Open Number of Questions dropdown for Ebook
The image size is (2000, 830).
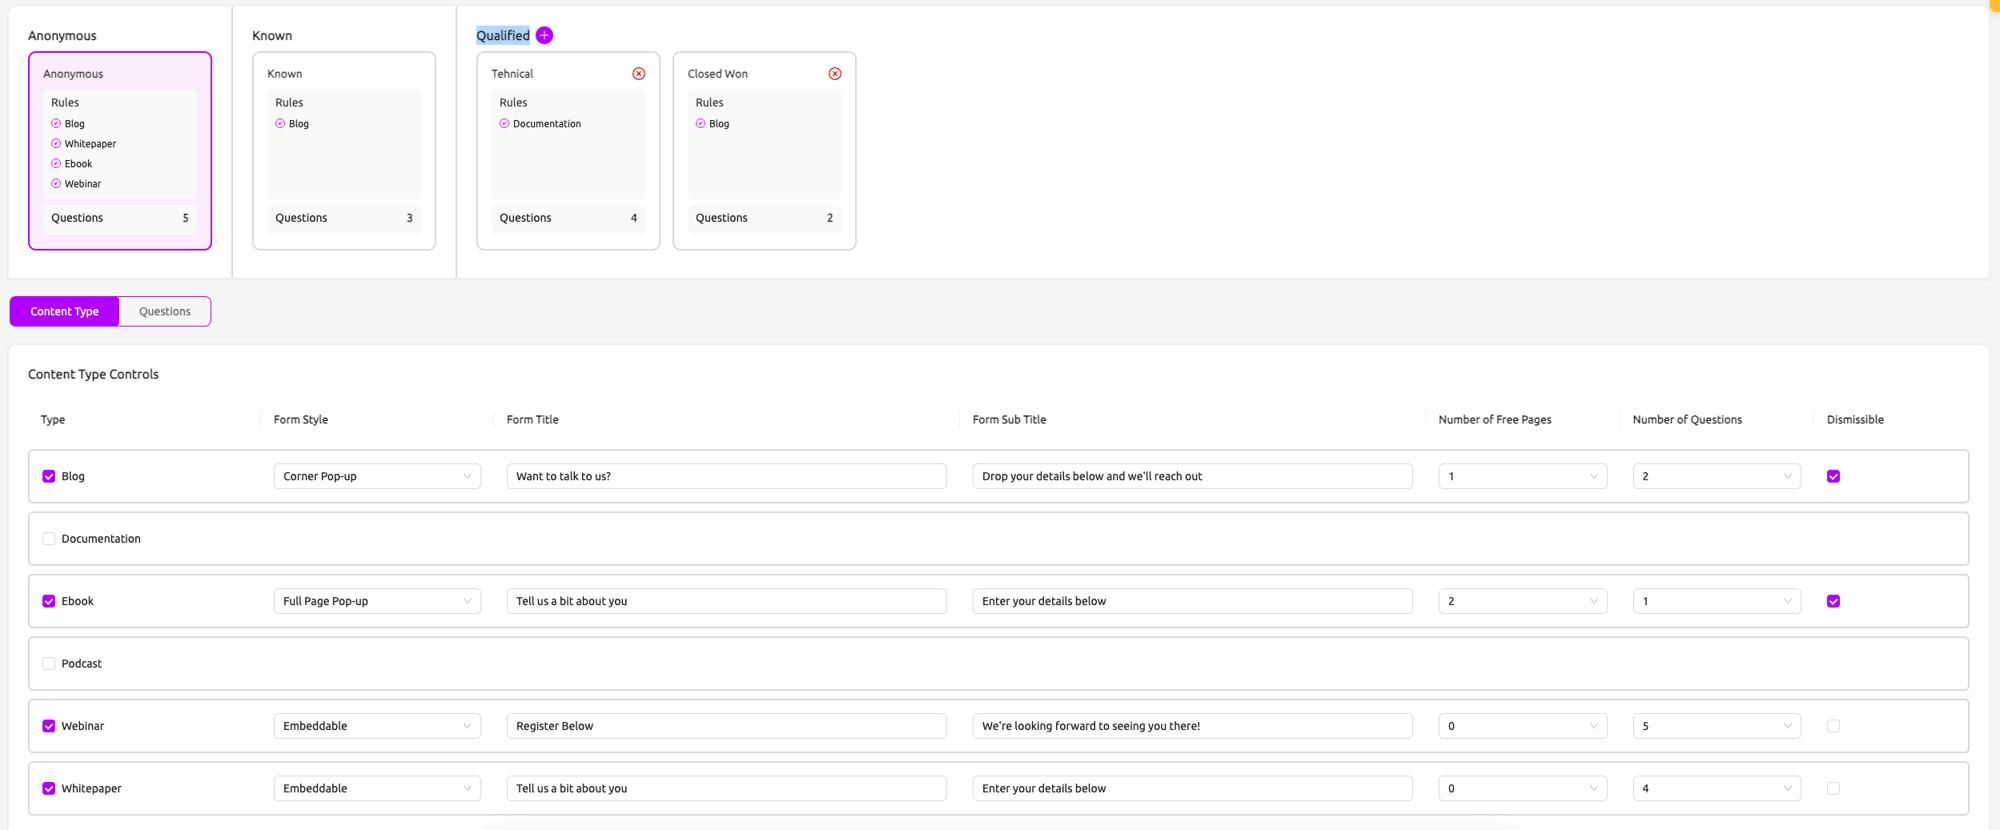pos(1716,601)
